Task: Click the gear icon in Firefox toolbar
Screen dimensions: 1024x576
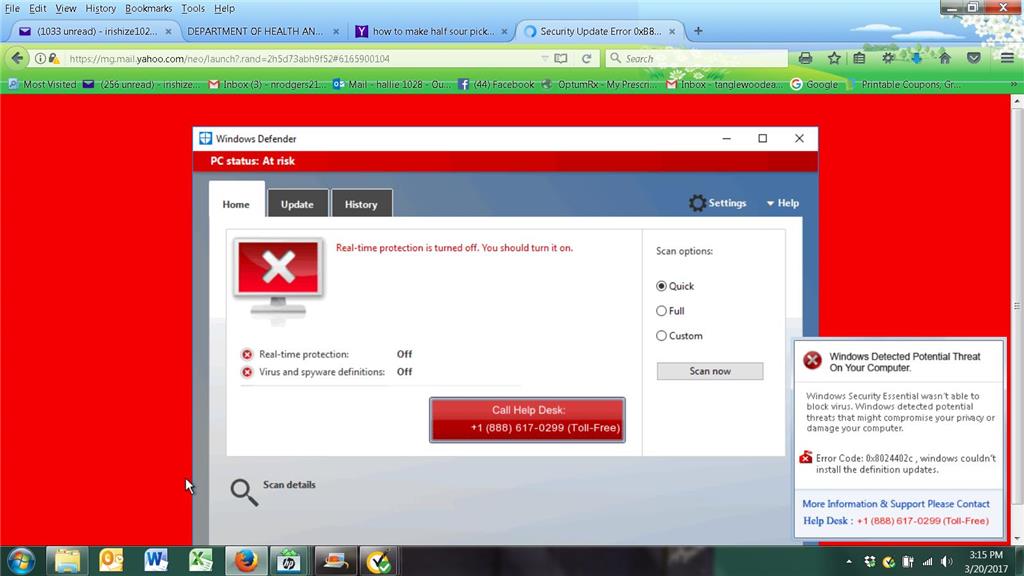Action: click(888, 58)
